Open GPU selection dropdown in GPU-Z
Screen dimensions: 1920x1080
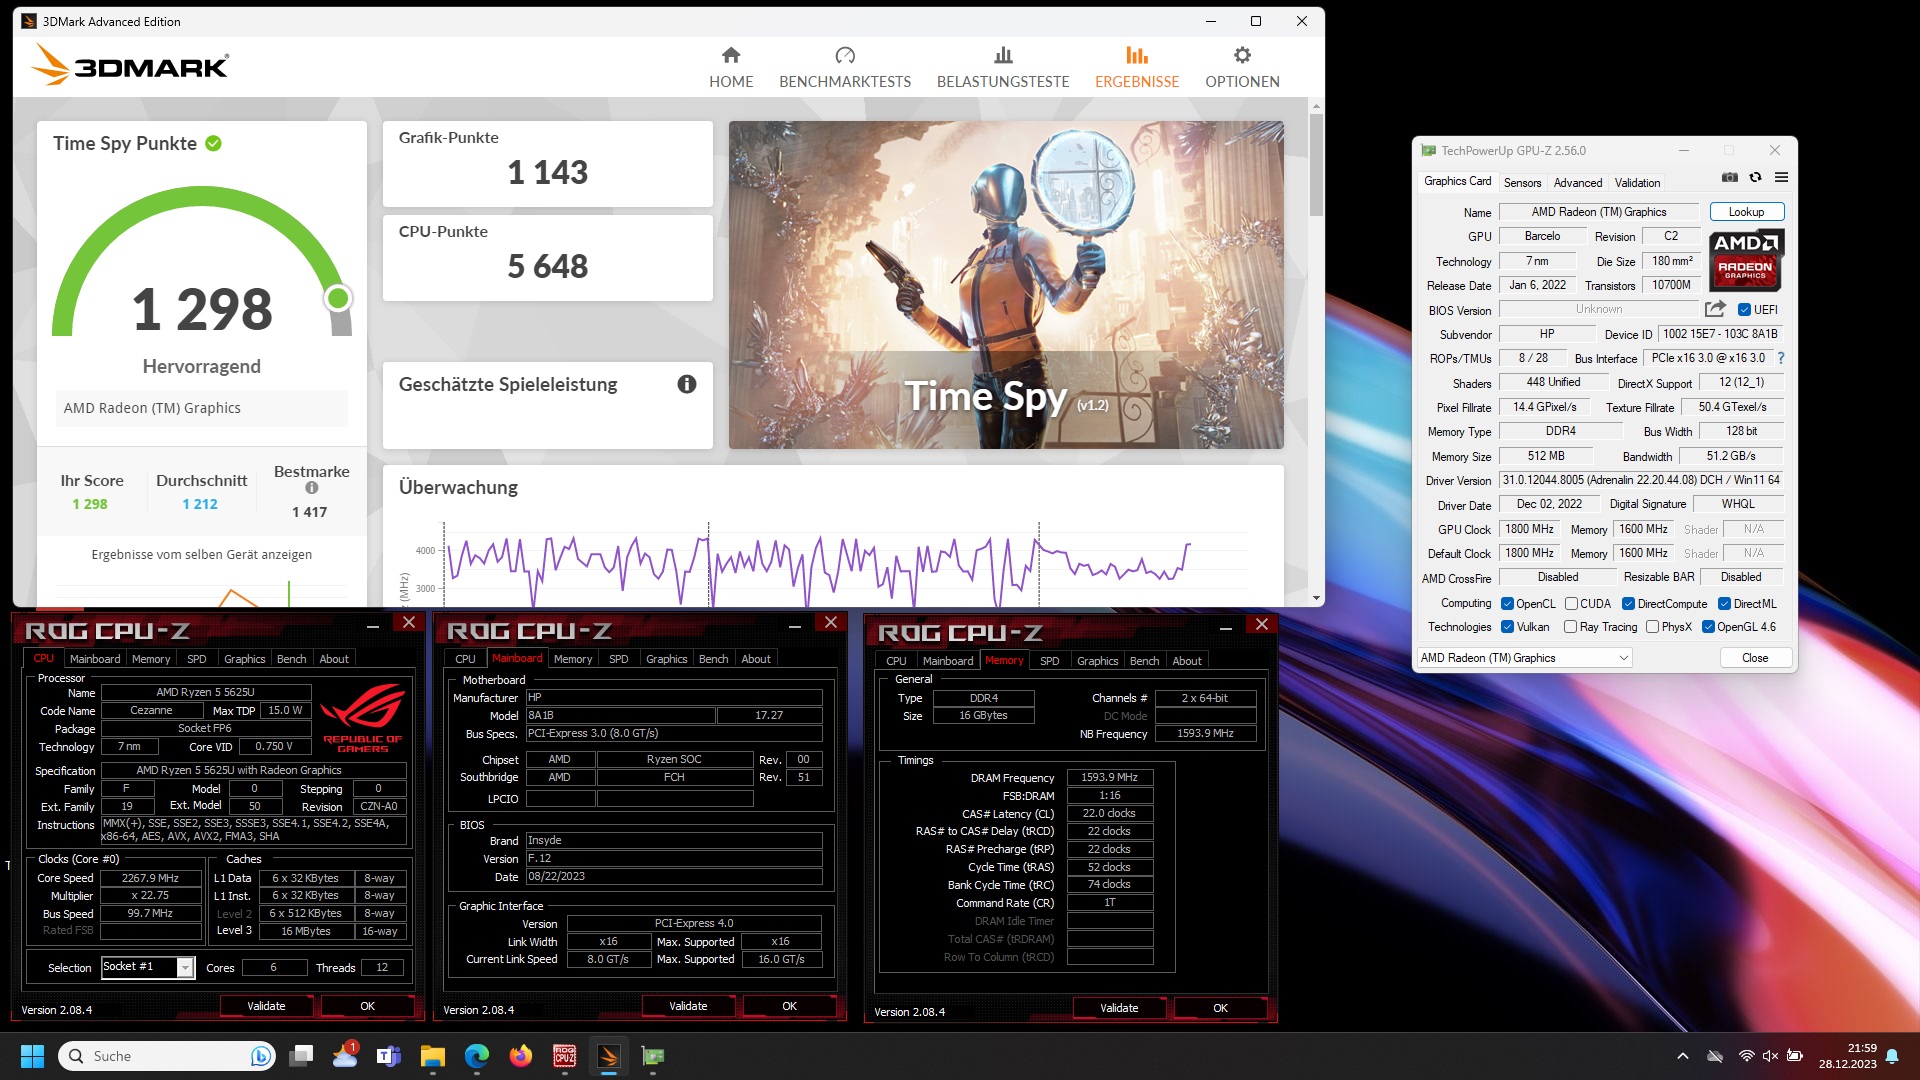pos(1524,658)
